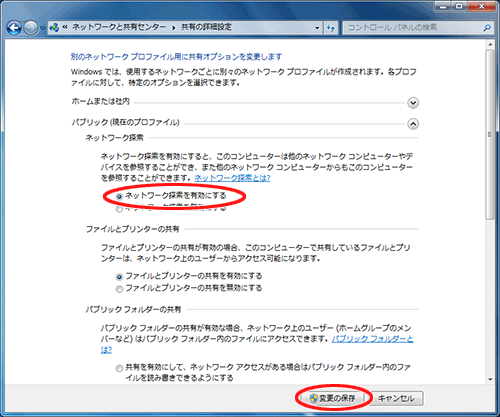This screenshot has width=500, height=417.
Task: Go back with the blue back arrow
Action: tap(14, 28)
